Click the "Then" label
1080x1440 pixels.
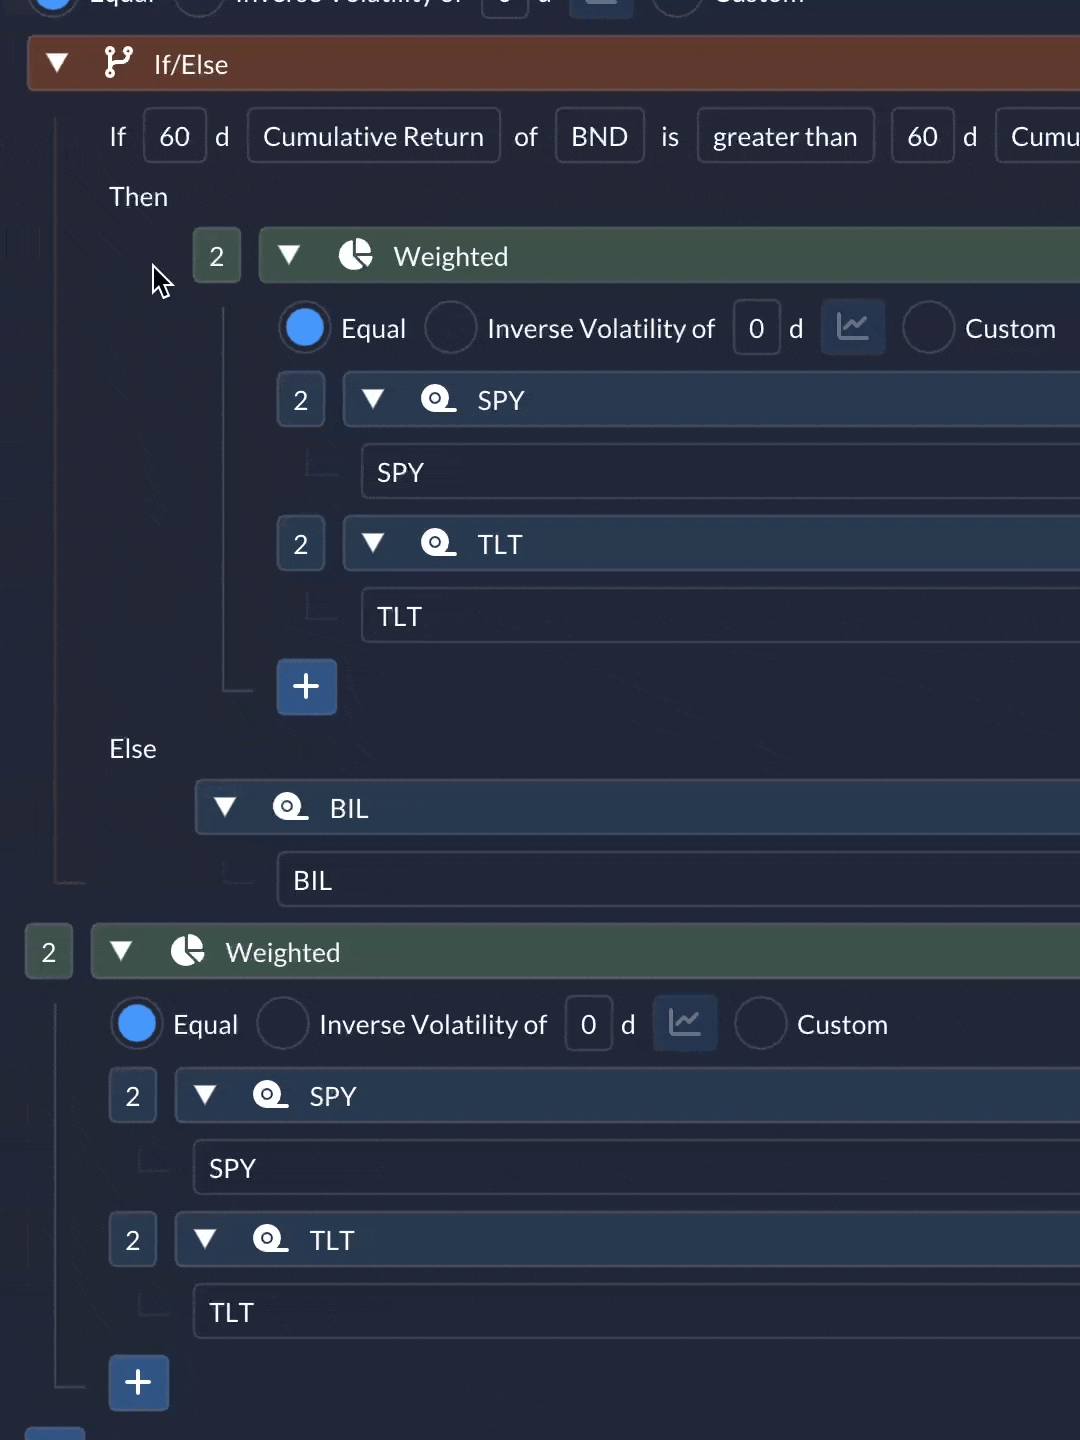coord(138,197)
